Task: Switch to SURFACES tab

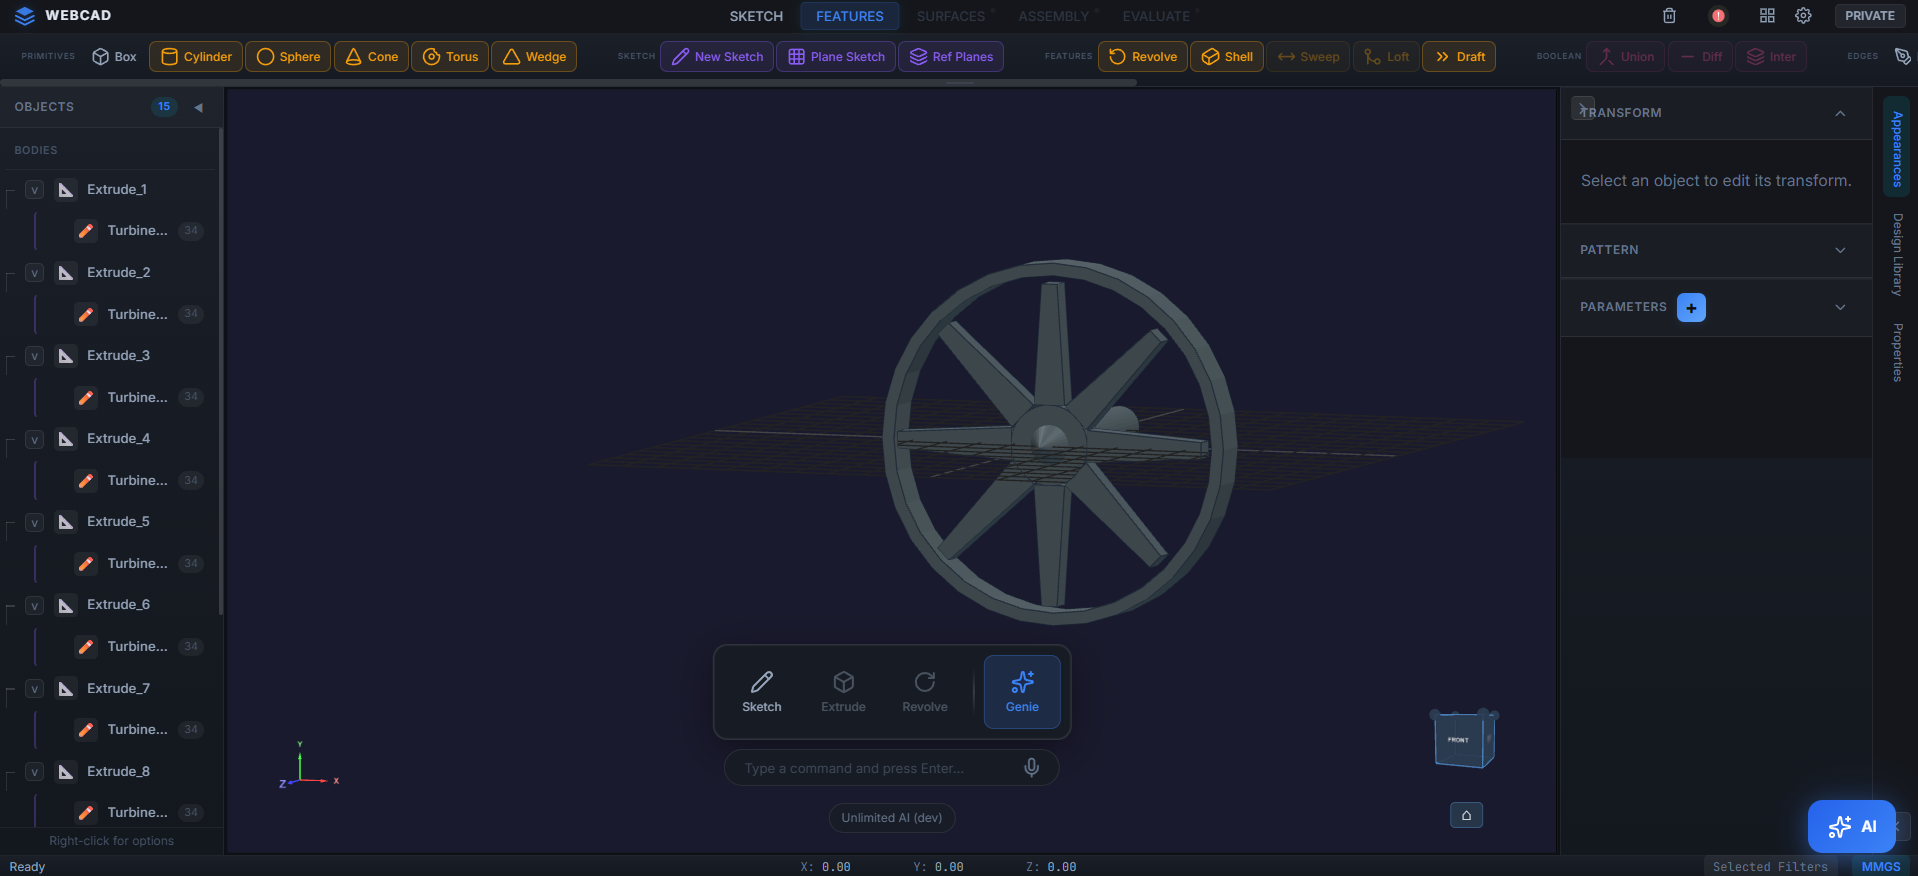Action: (x=951, y=16)
